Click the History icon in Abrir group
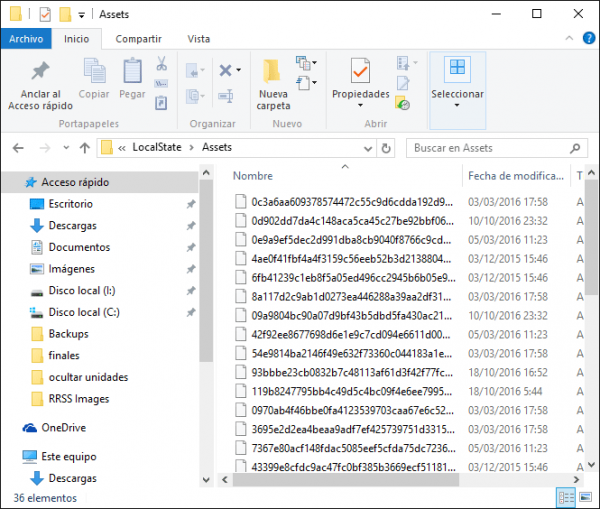This screenshot has width=600, height=509. coord(403,103)
